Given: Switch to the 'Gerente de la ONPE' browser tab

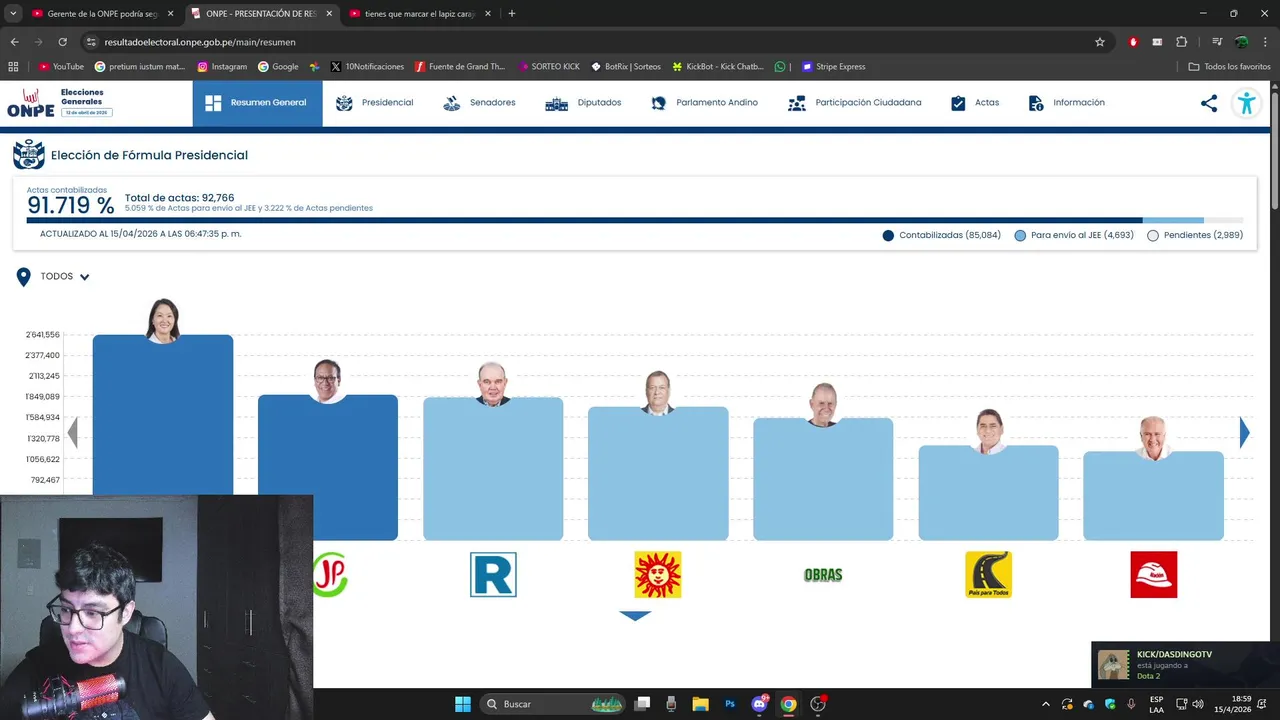Looking at the screenshot, I should coord(103,14).
